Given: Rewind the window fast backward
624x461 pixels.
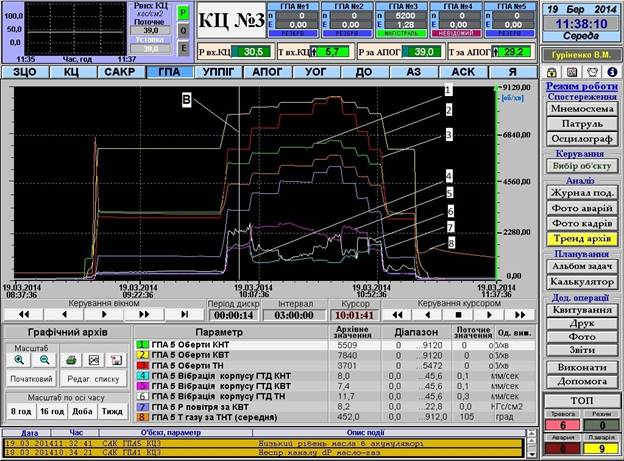Looking at the screenshot, I should 23,314.
